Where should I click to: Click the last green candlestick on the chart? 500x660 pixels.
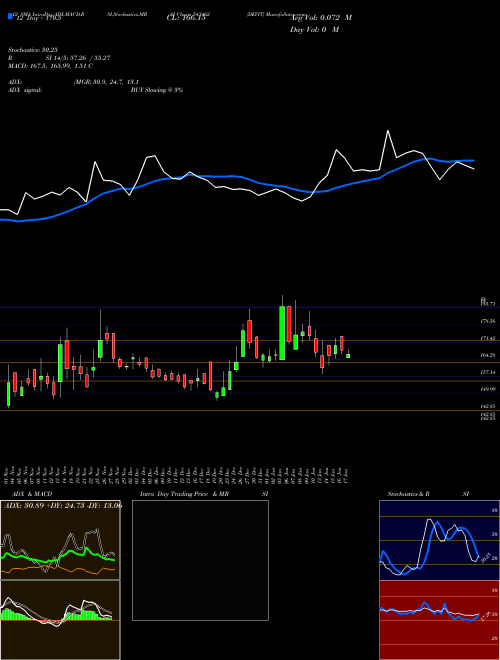coord(348,356)
